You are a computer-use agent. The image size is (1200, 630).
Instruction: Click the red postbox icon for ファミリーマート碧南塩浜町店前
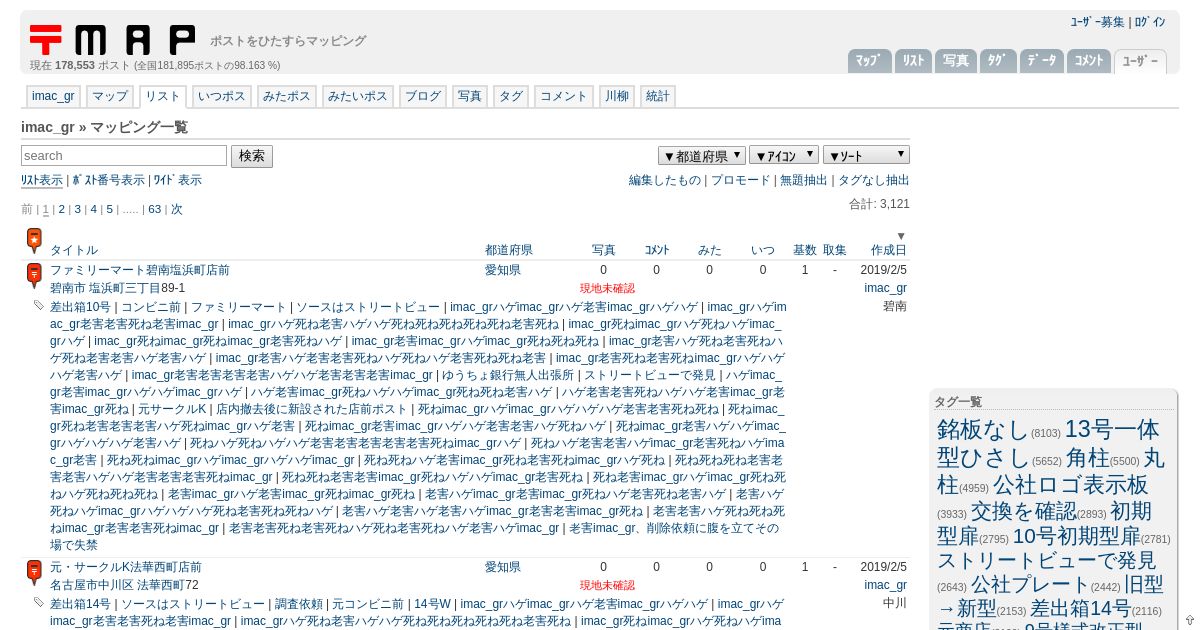coord(34,276)
